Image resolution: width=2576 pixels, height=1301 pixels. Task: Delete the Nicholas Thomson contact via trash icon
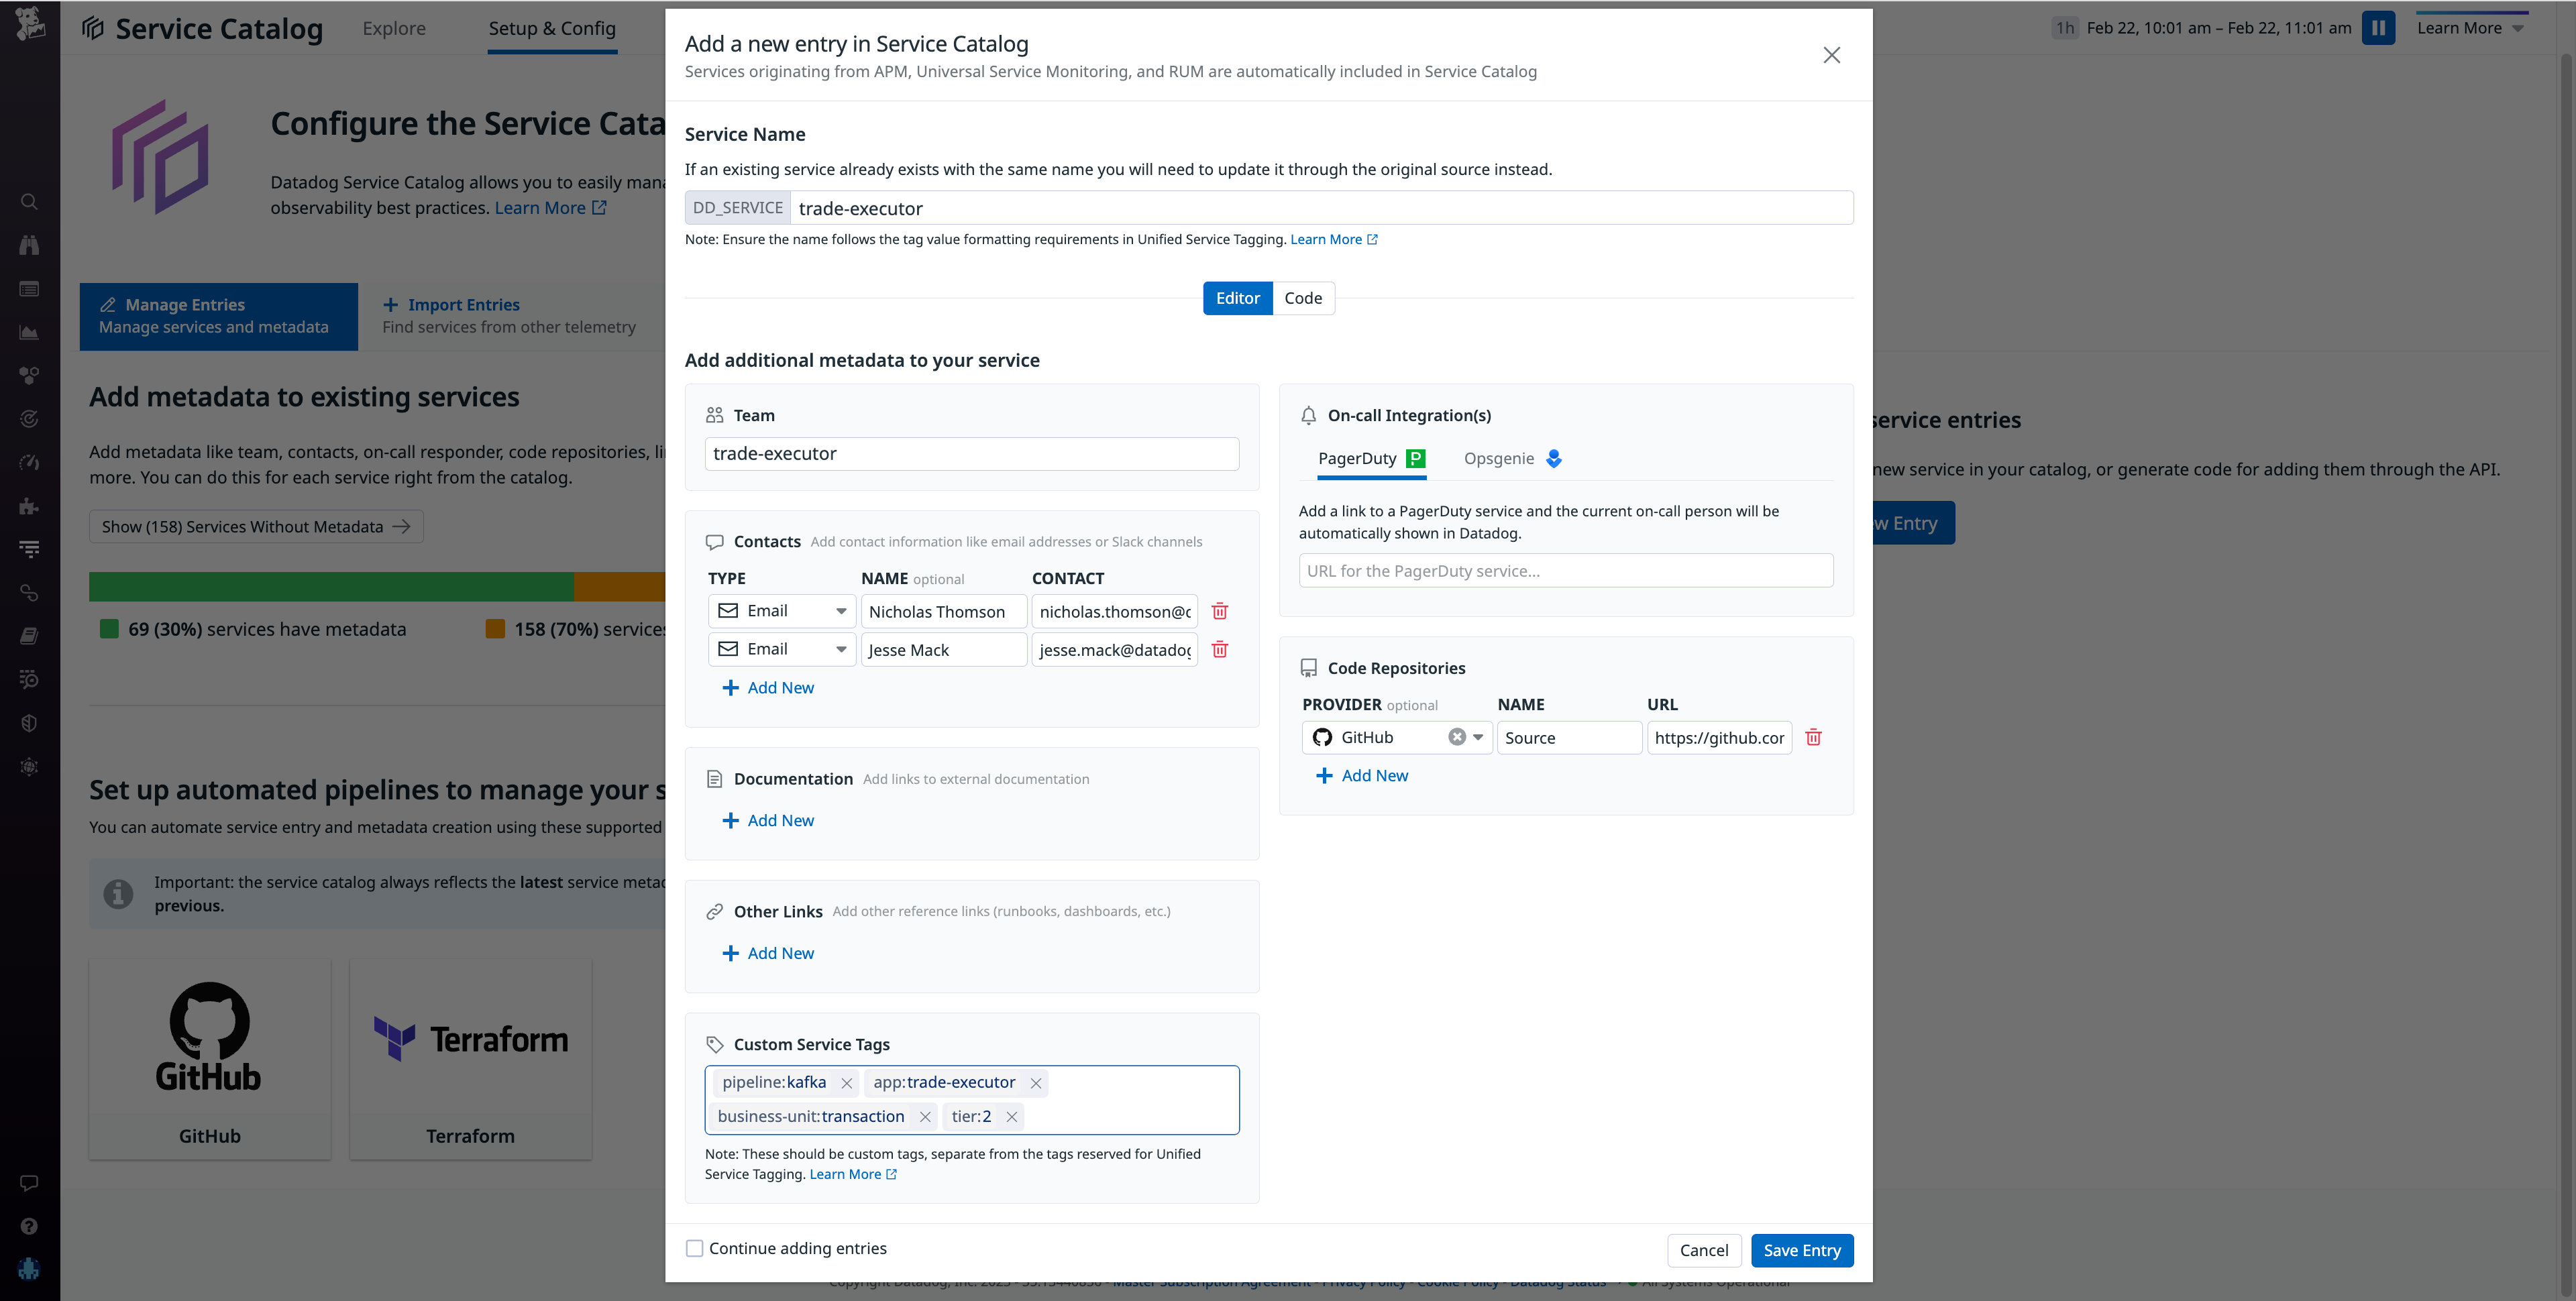1219,611
